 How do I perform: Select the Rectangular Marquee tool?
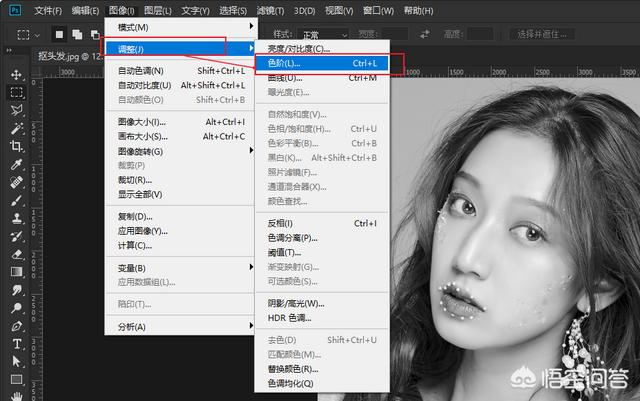click(17, 93)
